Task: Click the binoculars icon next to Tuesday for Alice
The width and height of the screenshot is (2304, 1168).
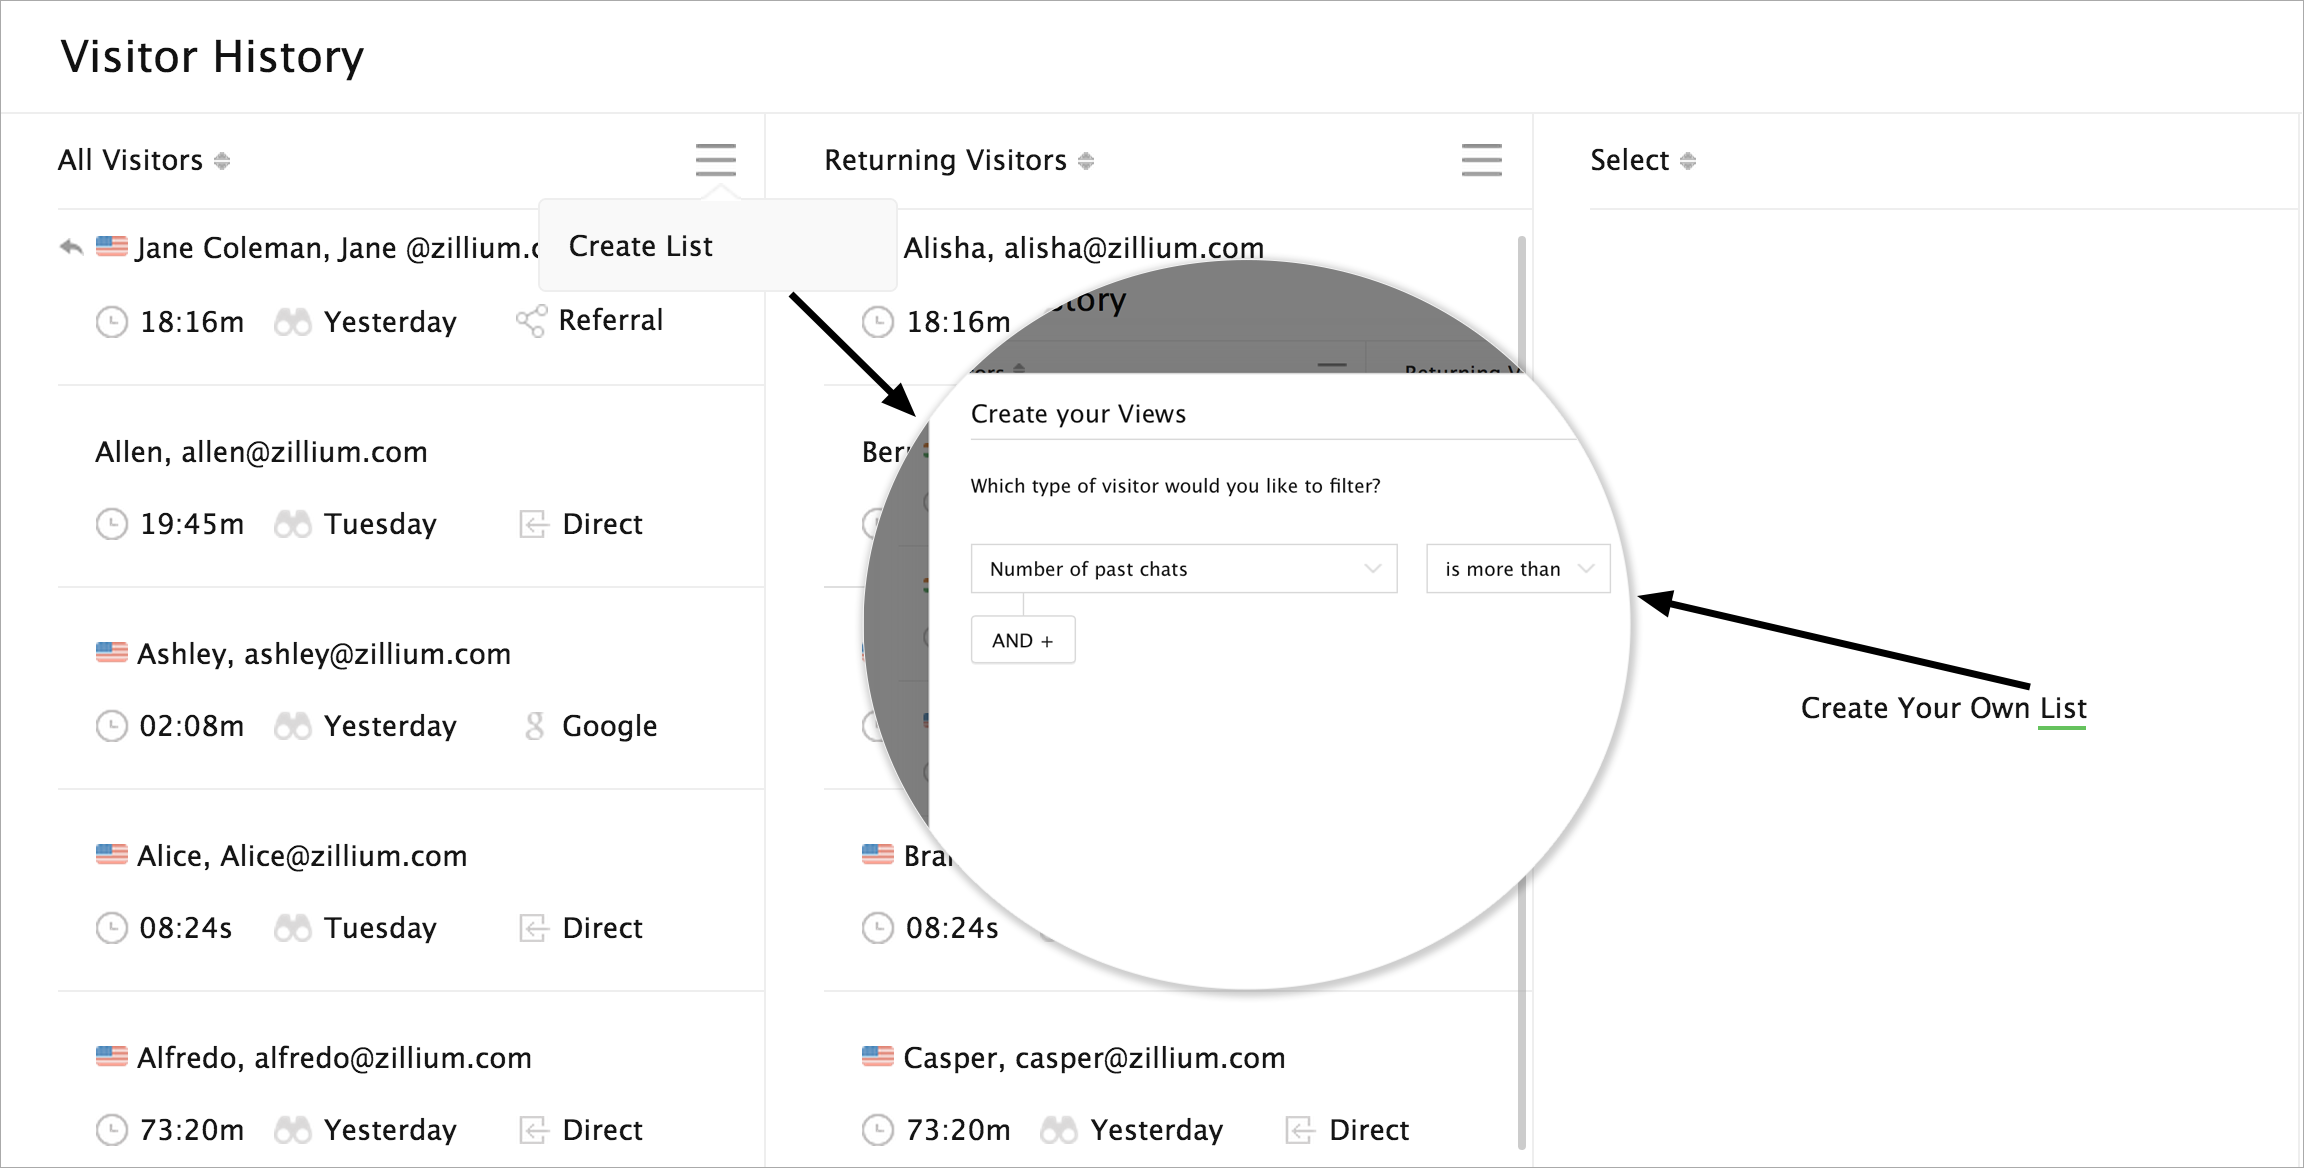Action: (x=292, y=928)
